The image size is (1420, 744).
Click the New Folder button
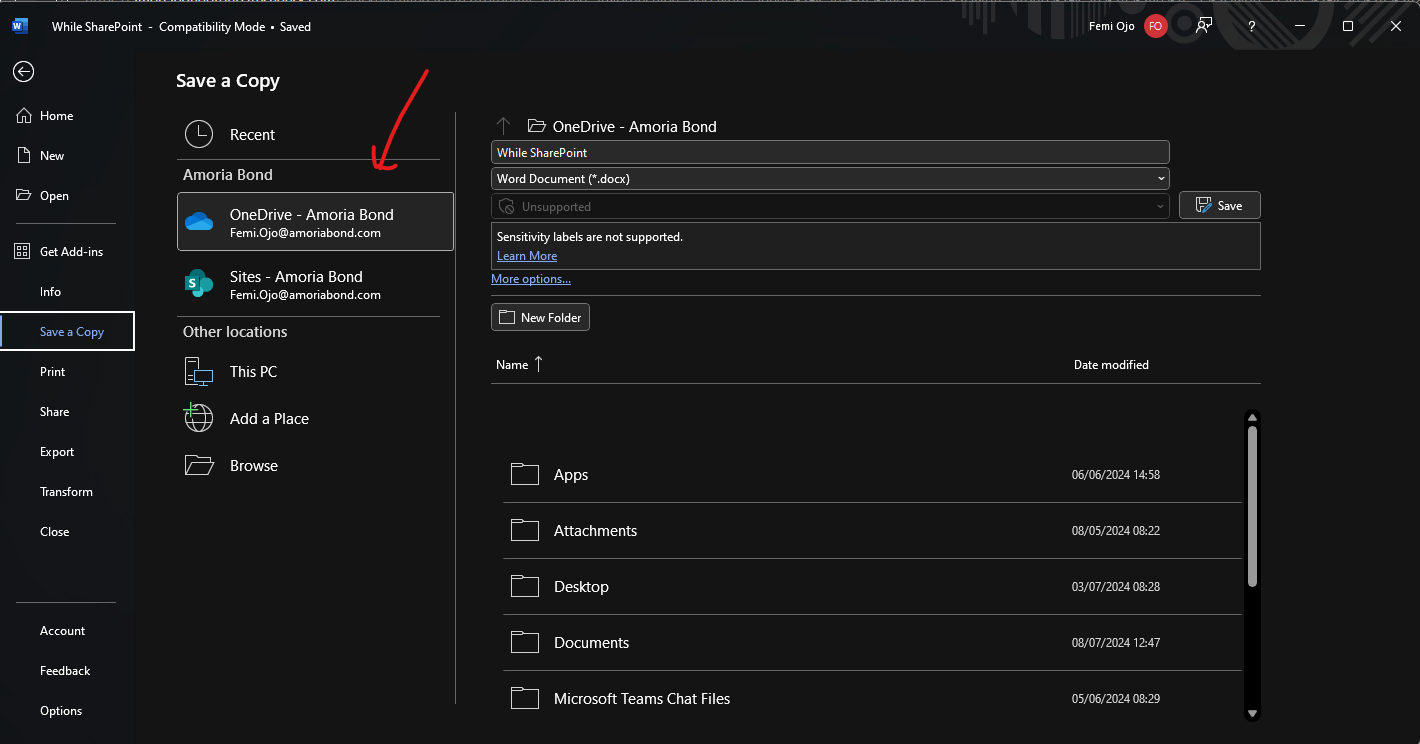click(541, 317)
